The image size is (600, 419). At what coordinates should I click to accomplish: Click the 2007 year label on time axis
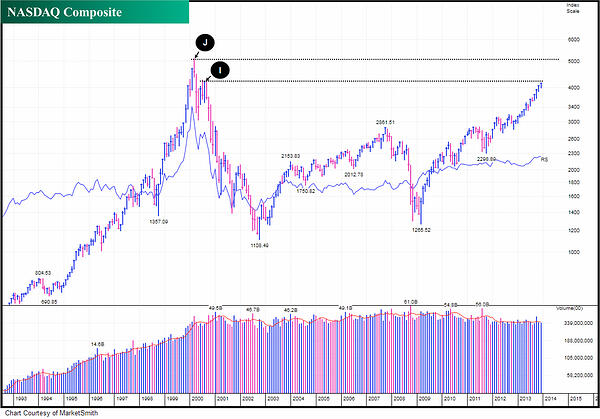[374, 399]
